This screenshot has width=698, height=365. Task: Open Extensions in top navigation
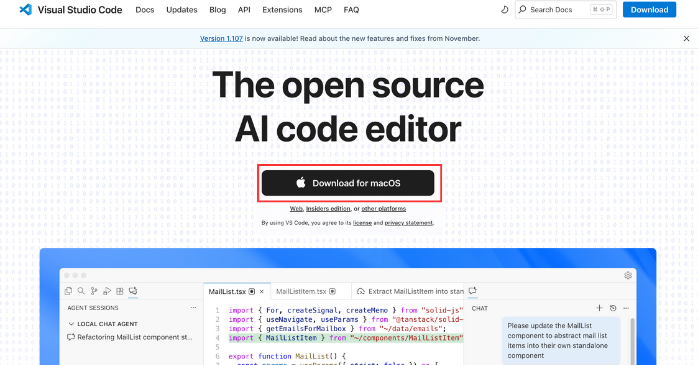pyautogui.click(x=282, y=10)
